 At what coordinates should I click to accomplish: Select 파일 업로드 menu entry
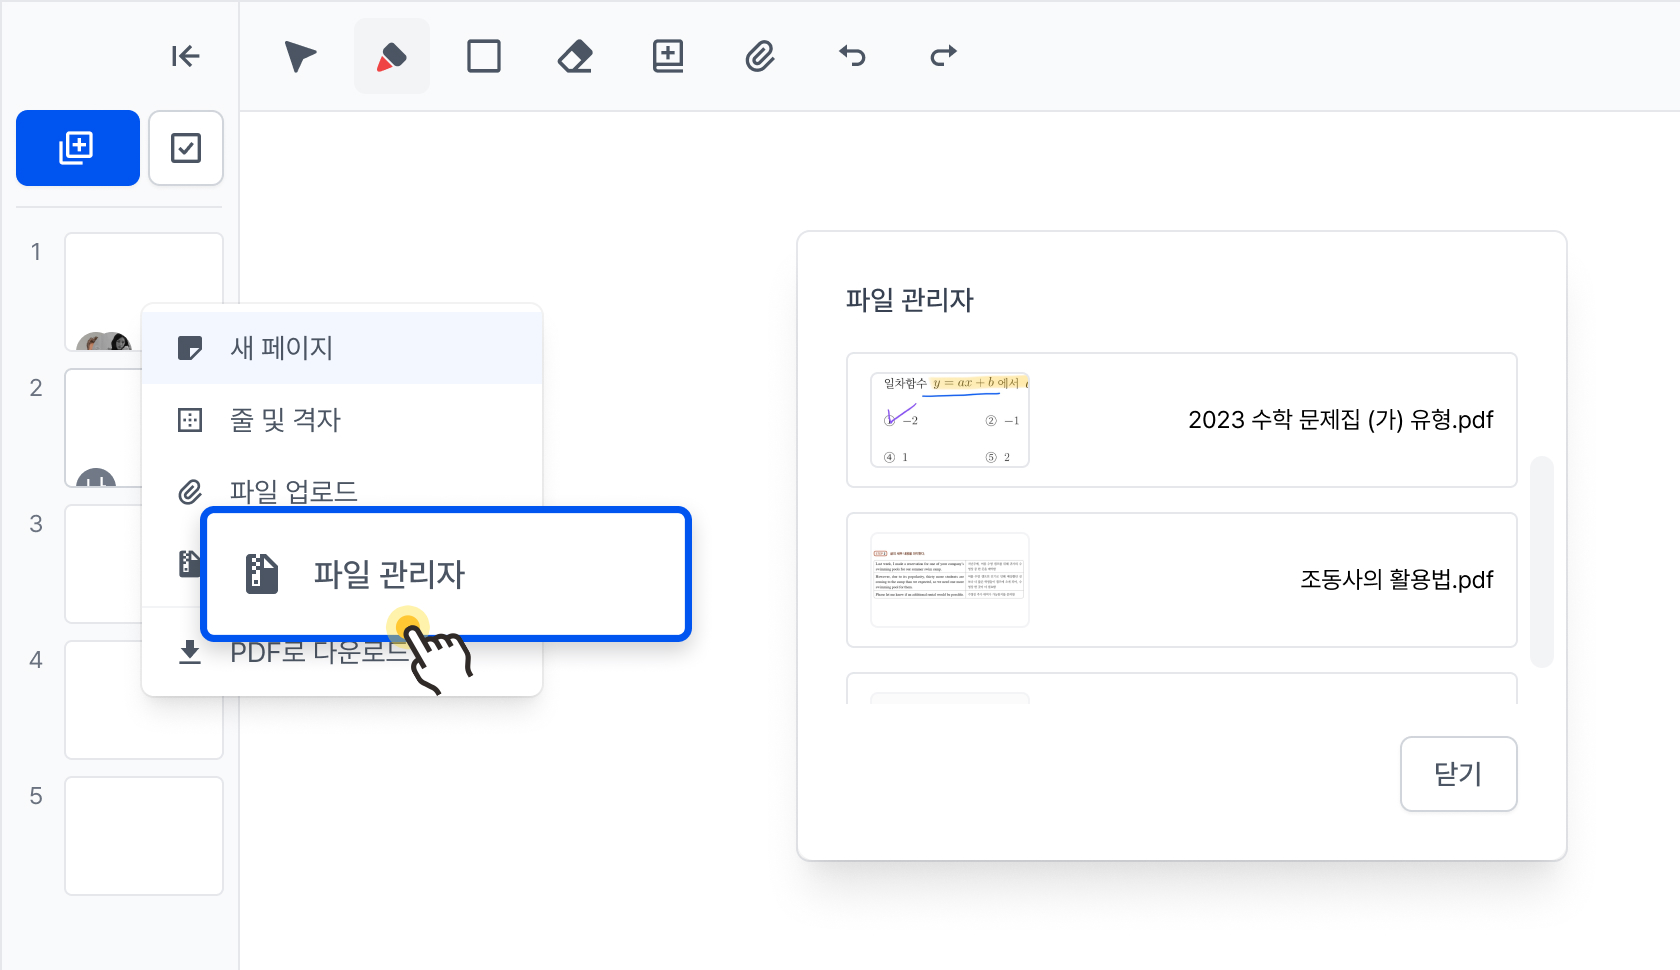[342, 491]
